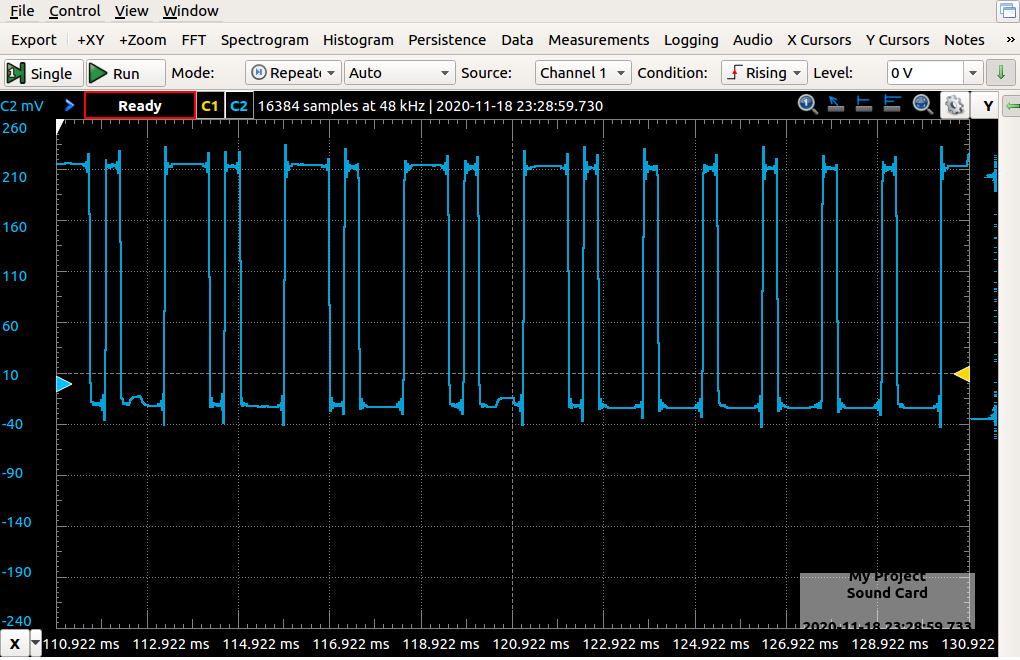1020x660 pixels.
Task: Click the green down arrow button
Action: (x=1000, y=73)
